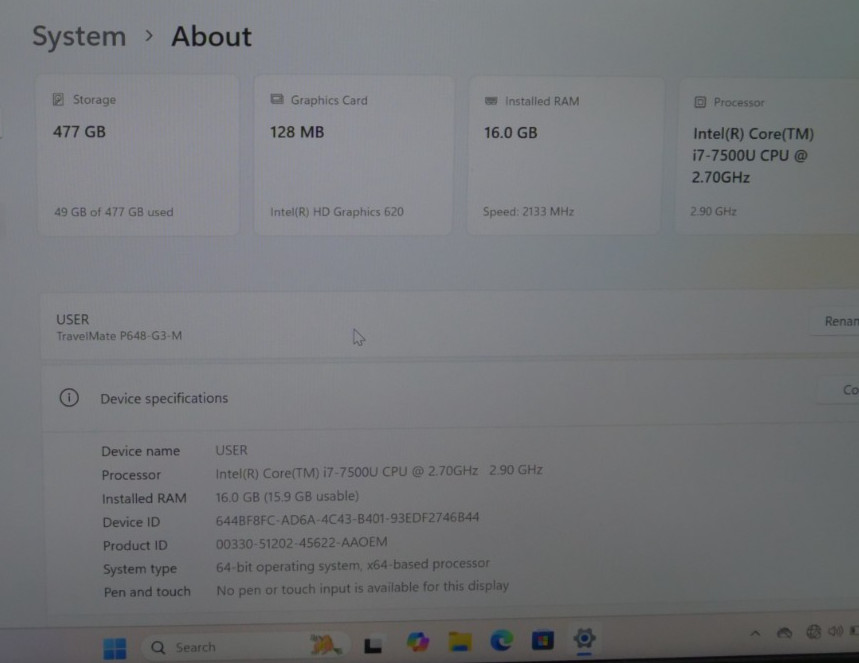The image size is (859, 663).
Task: Select 'Intel(R) HD Graphics 620' text
Action: pyautogui.click(x=337, y=212)
